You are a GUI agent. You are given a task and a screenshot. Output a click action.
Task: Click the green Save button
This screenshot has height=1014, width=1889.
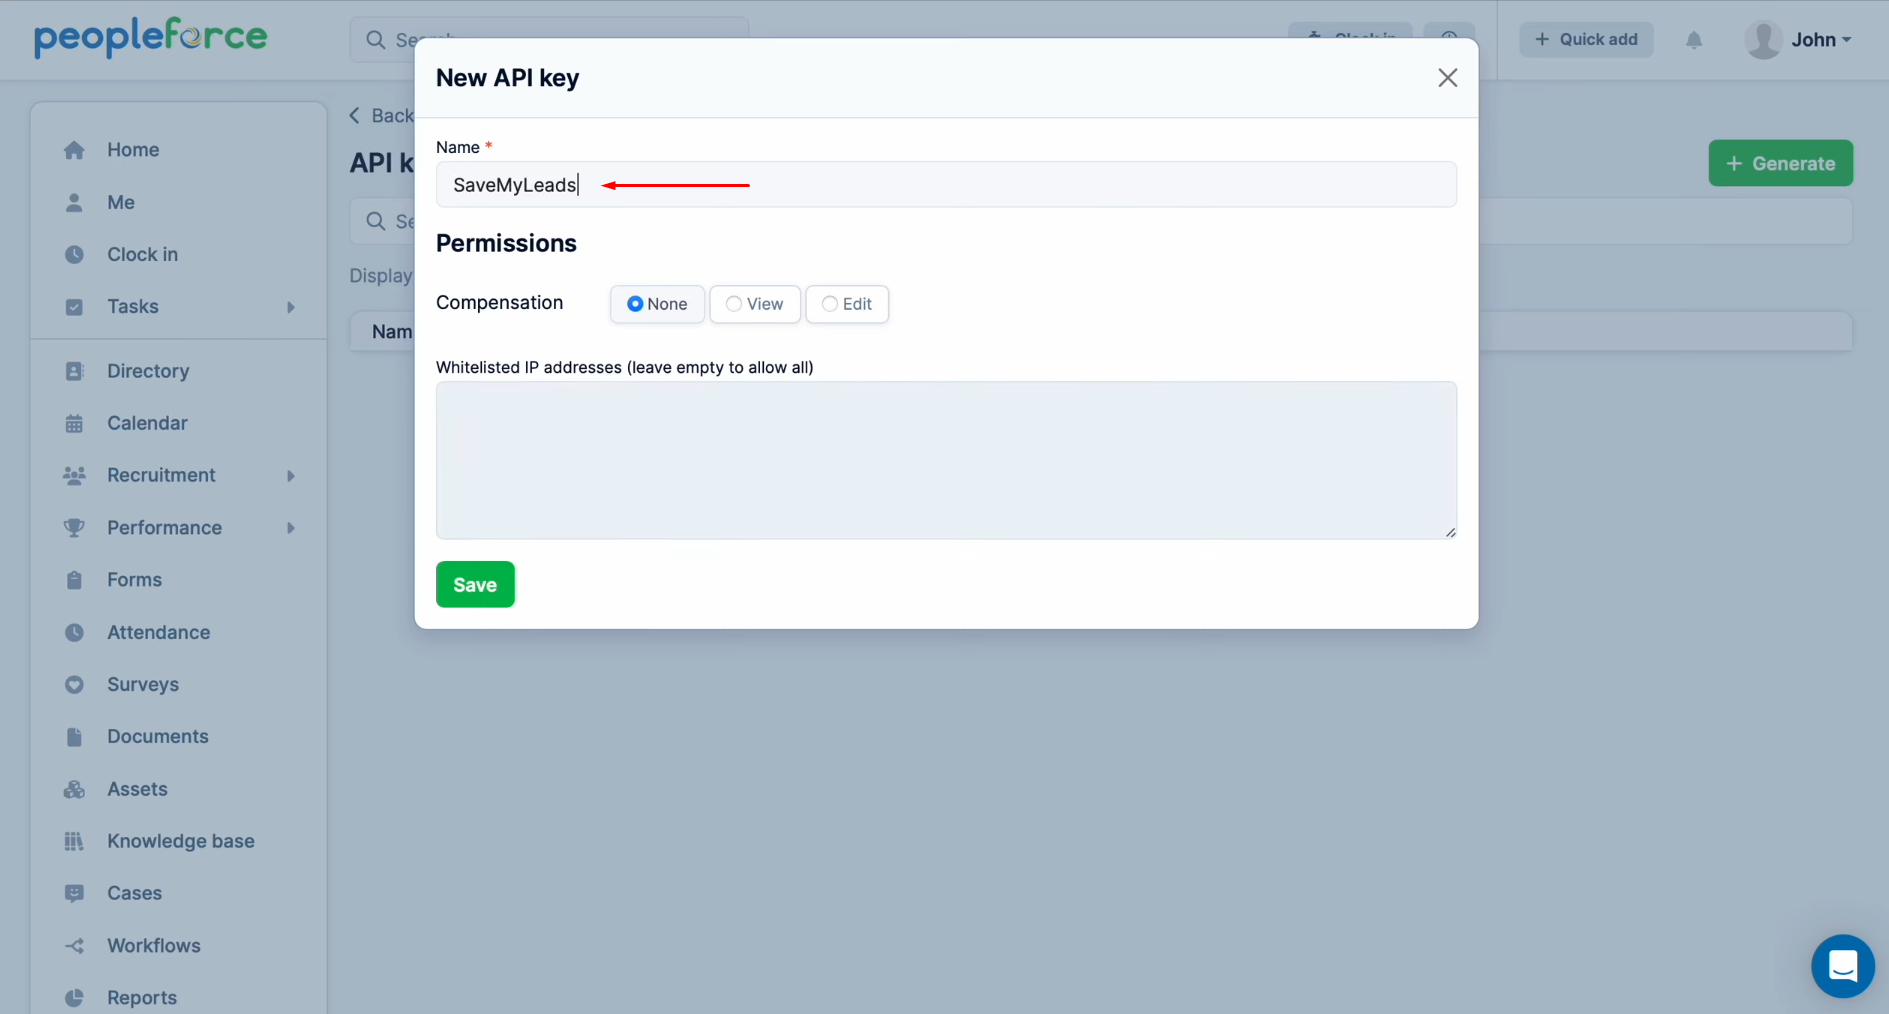pyautogui.click(x=475, y=584)
